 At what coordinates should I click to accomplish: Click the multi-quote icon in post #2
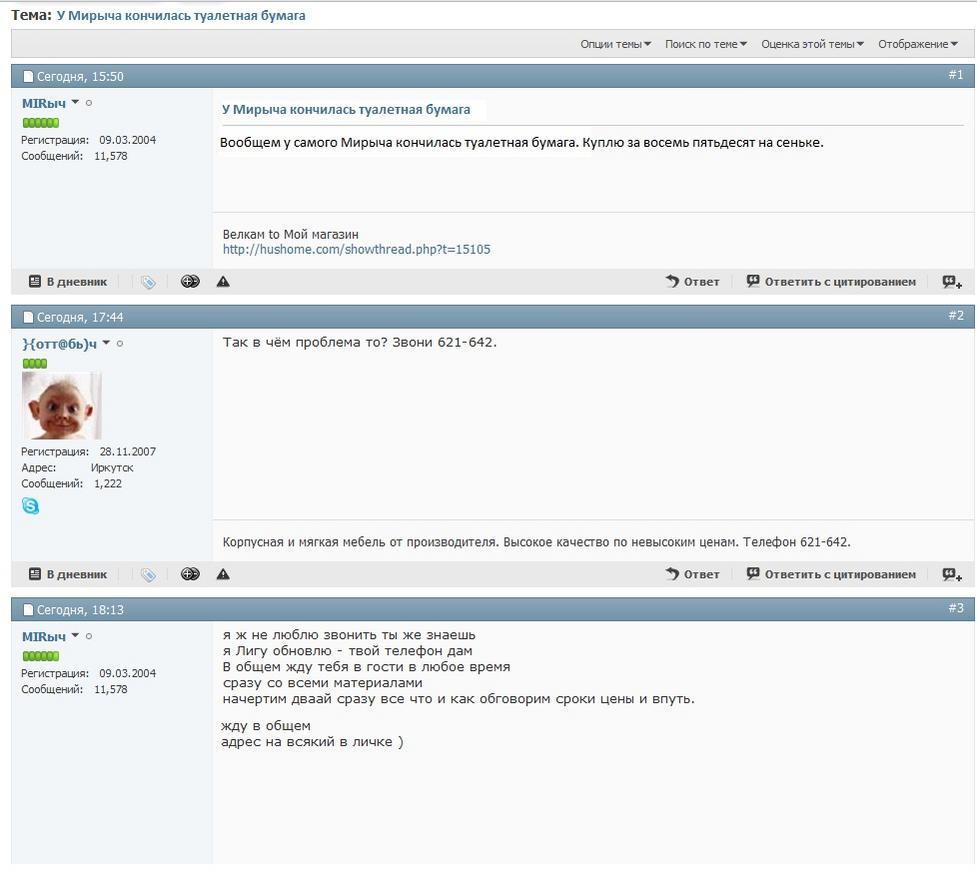[952, 574]
